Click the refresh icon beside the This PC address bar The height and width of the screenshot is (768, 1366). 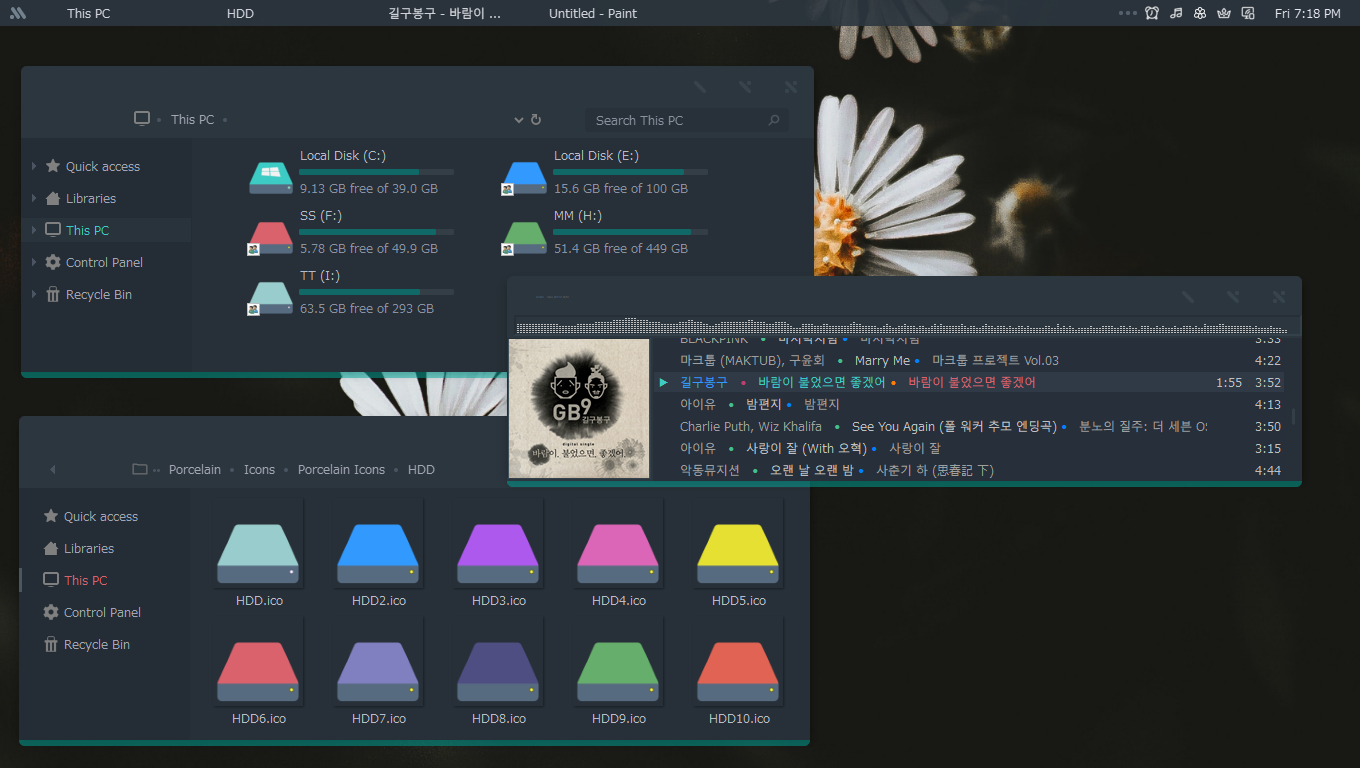536,120
